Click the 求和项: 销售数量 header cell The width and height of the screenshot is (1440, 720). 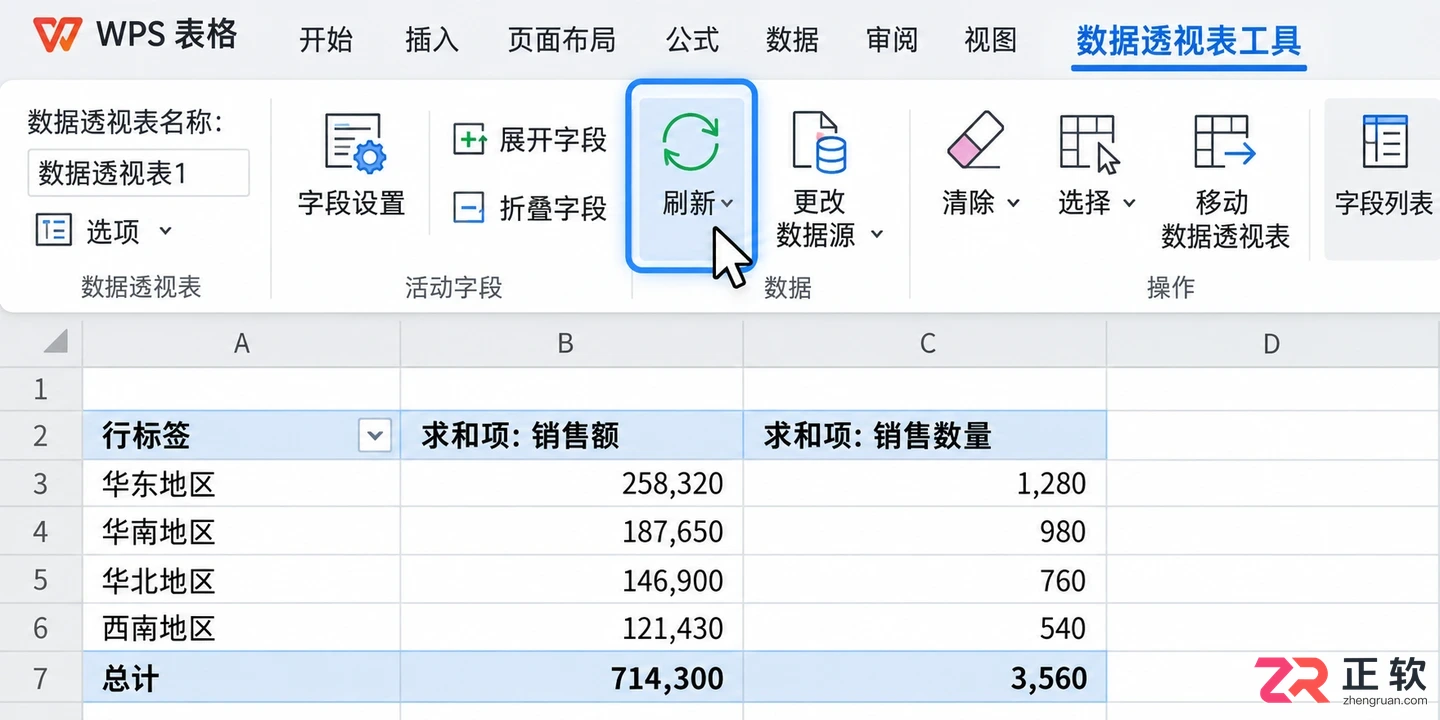[925, 435]
